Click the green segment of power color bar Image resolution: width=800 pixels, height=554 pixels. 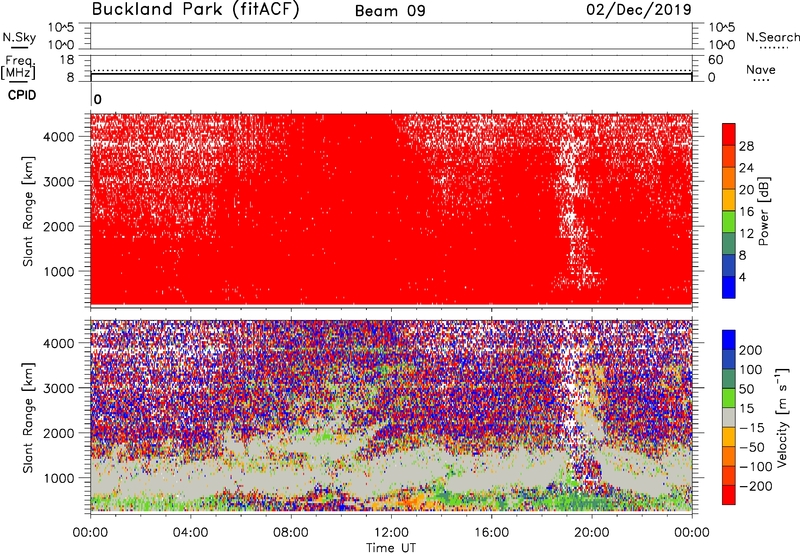click(728, 222)
